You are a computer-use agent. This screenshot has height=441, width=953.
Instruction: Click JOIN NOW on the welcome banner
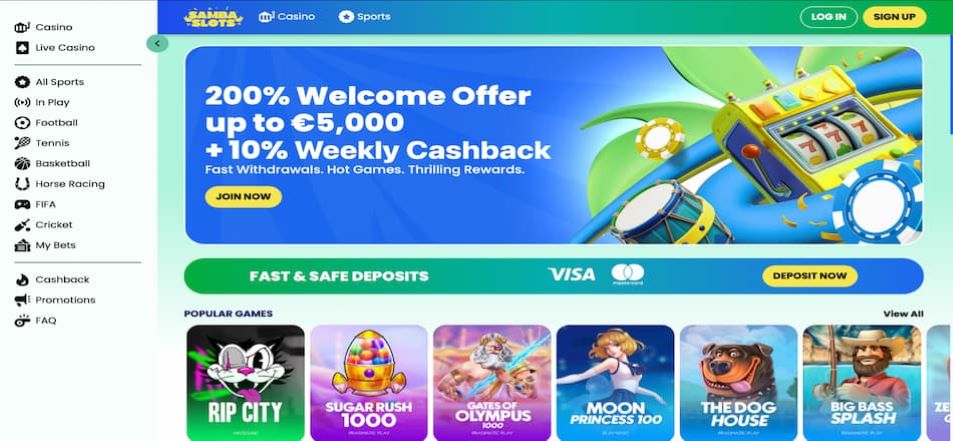[243, 197]
